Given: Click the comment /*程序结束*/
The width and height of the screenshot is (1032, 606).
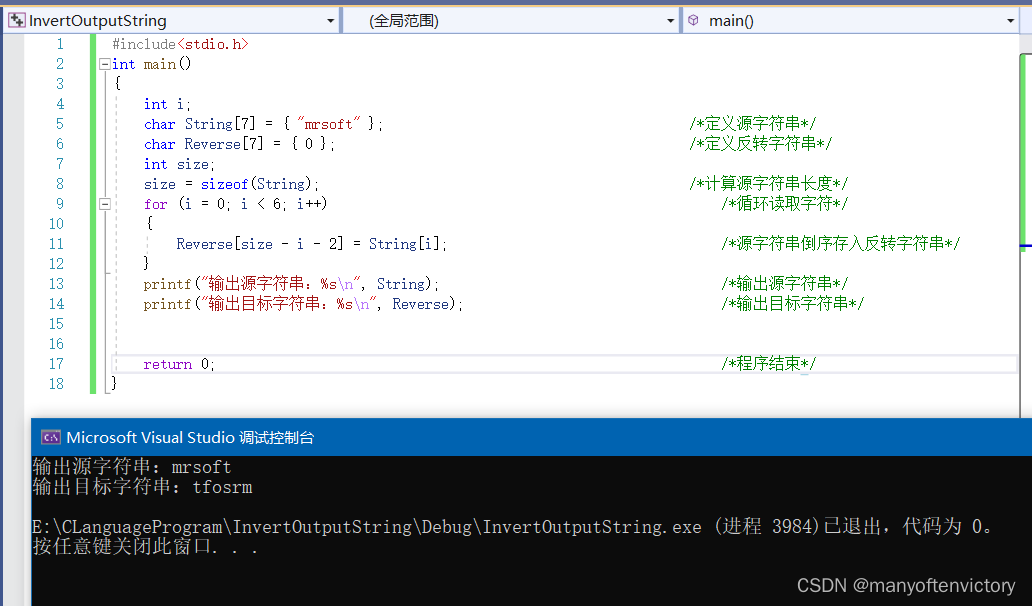Looking at the screenshot, I should pos(769,363).
